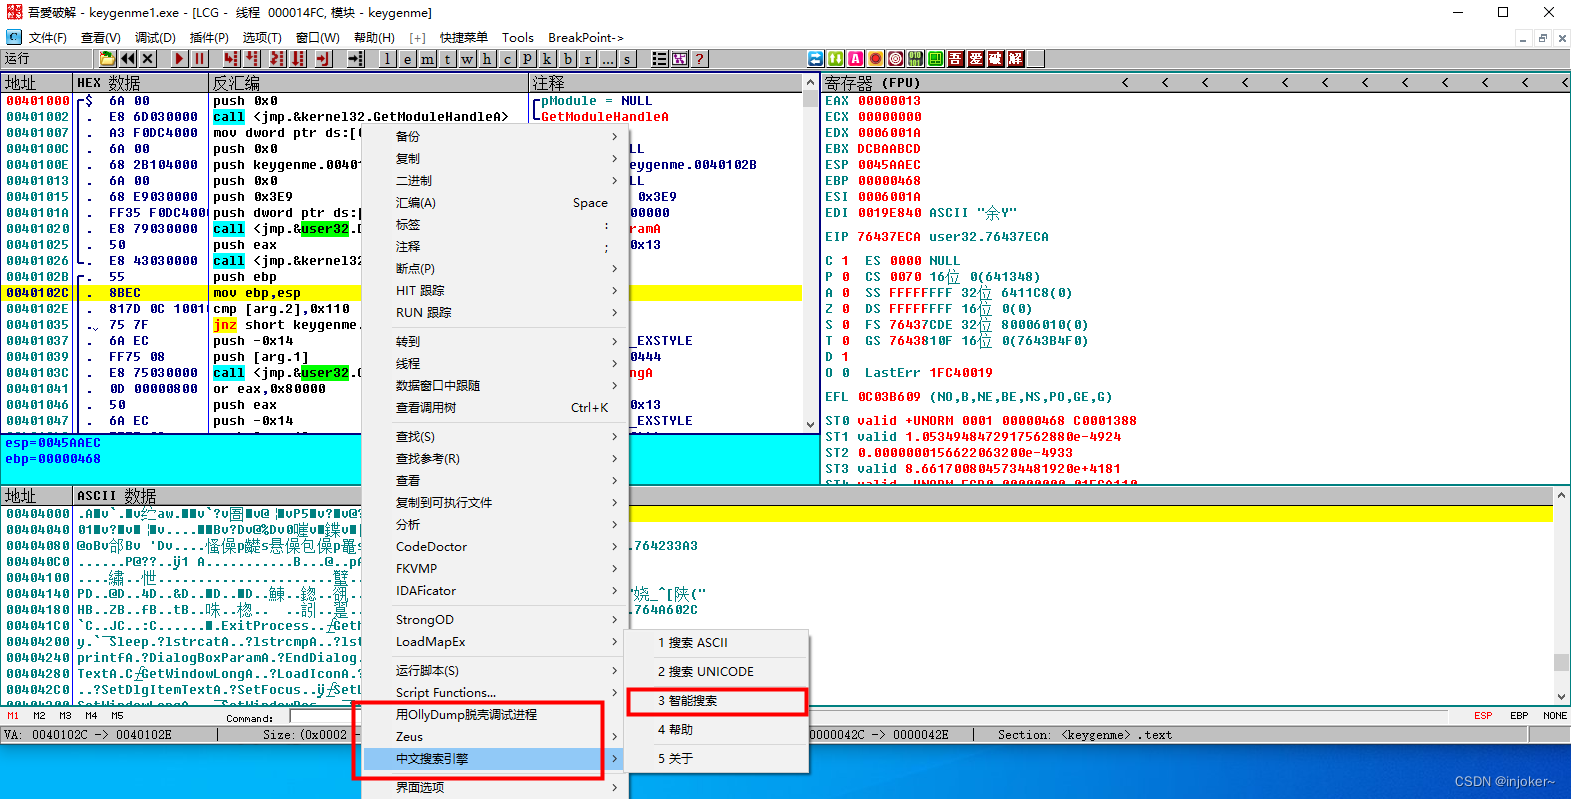Click the 4 帮助 submenu entry
This screenshot has height=799, width=1571.
point(717,730)
